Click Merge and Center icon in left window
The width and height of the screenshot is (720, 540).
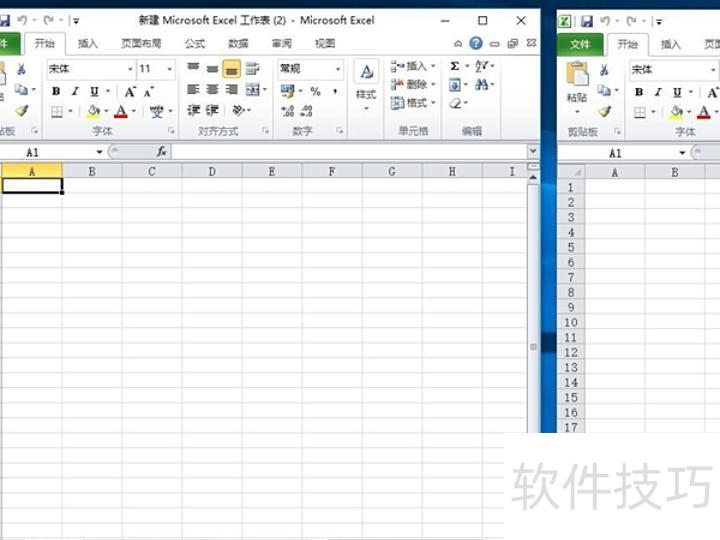pyautogui.click(x=253, y=89)
